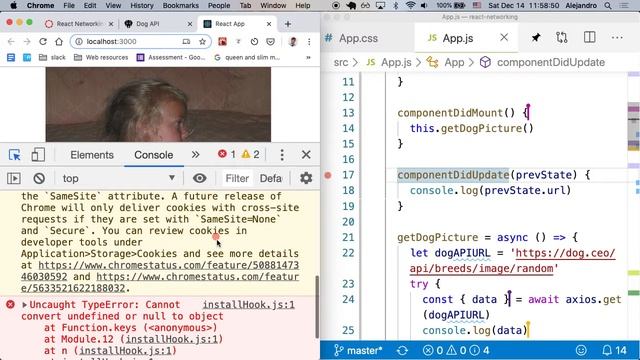
Task: Open the Apple menu
Action: (13, 5)
